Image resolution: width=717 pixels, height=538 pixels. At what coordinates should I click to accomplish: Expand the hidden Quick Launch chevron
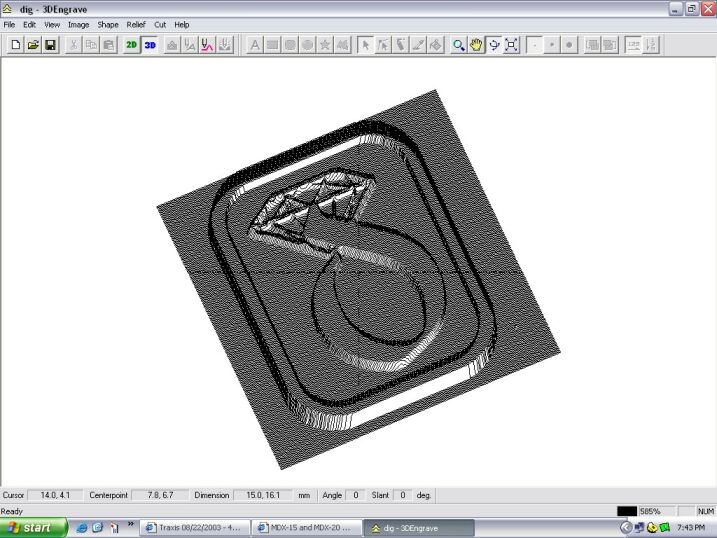coord(130,523)
